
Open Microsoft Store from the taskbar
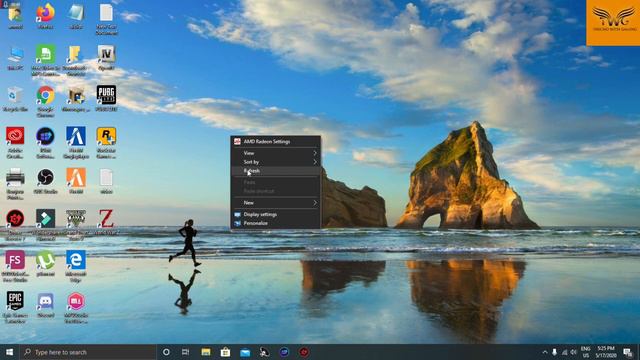225,352
